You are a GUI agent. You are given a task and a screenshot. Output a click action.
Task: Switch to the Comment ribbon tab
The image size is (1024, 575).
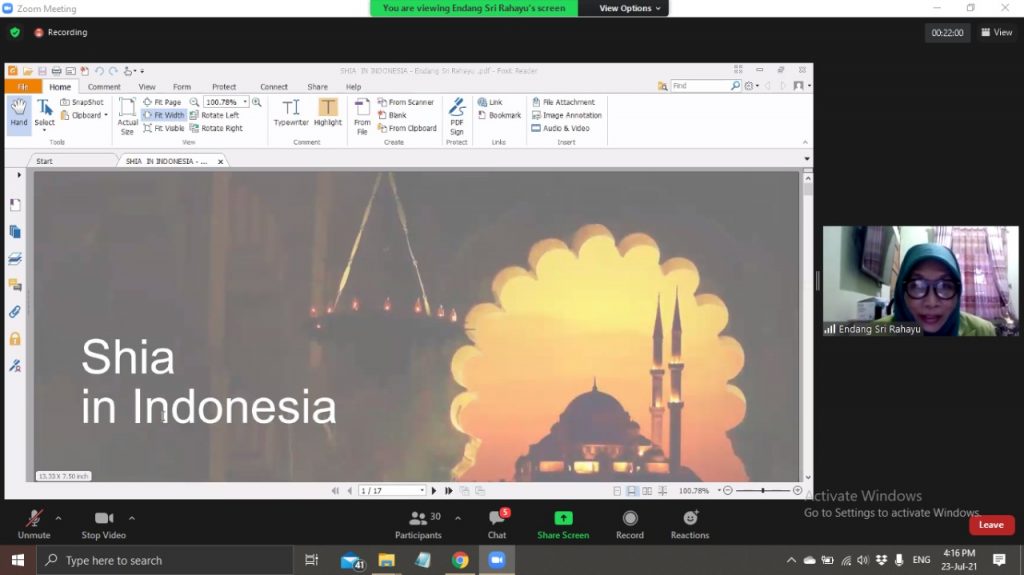[x=104, y=87]
